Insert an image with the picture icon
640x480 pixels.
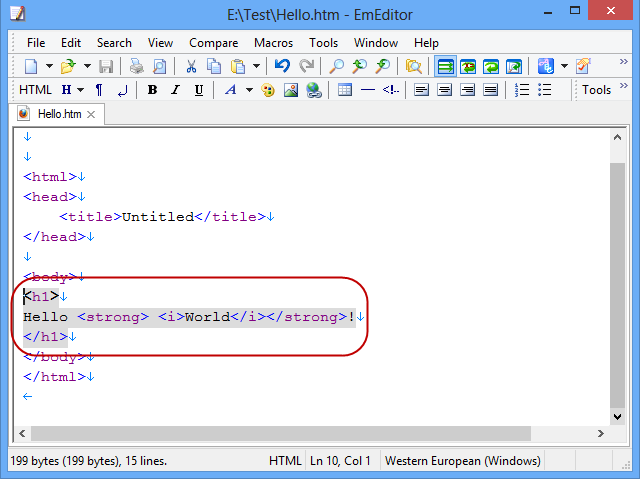(x=290, y=90)
